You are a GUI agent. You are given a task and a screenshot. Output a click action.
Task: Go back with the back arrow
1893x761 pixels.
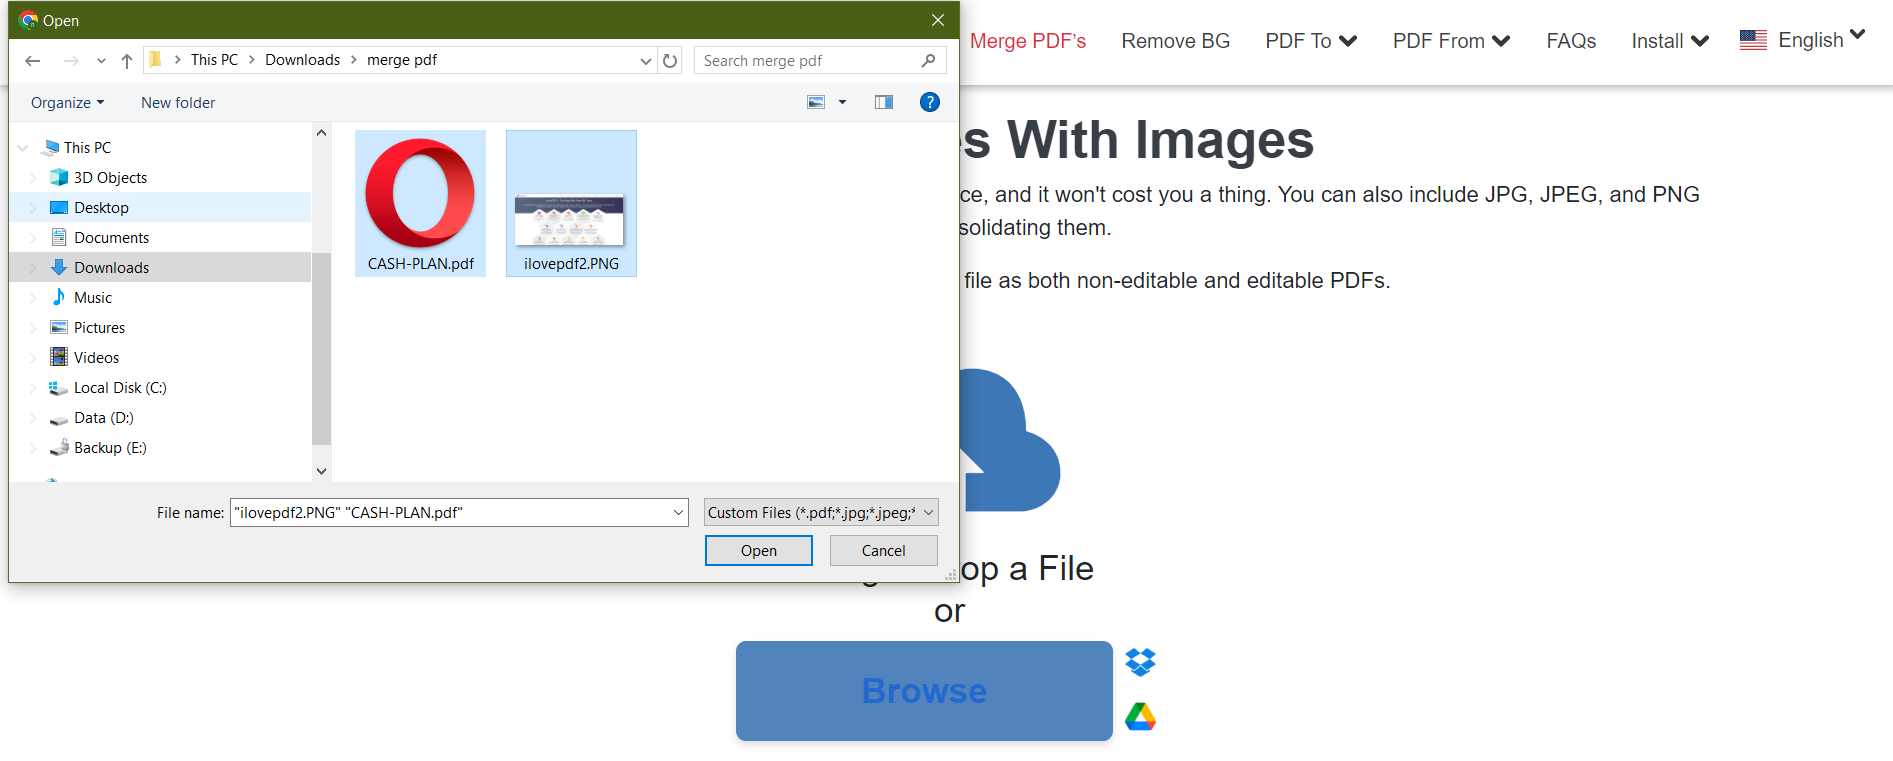(x=32, y=61)
